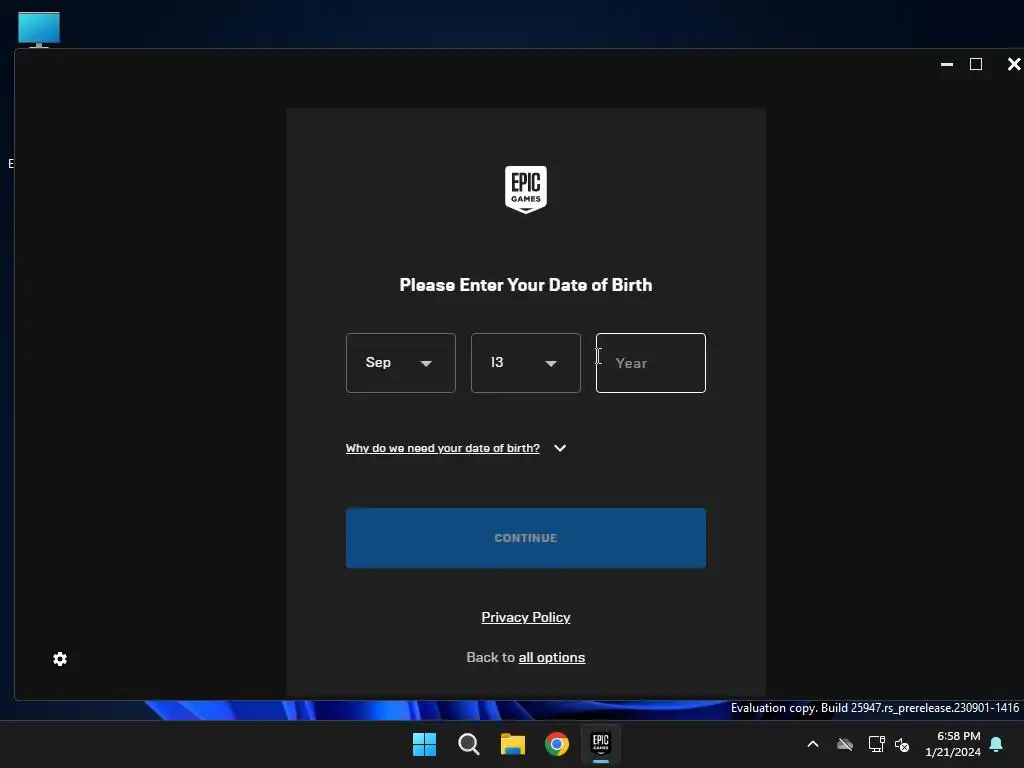Open the 'Why do we need your date of birth?' link
This screenshot has height=768, width=1024.
(x=442, y=448)
